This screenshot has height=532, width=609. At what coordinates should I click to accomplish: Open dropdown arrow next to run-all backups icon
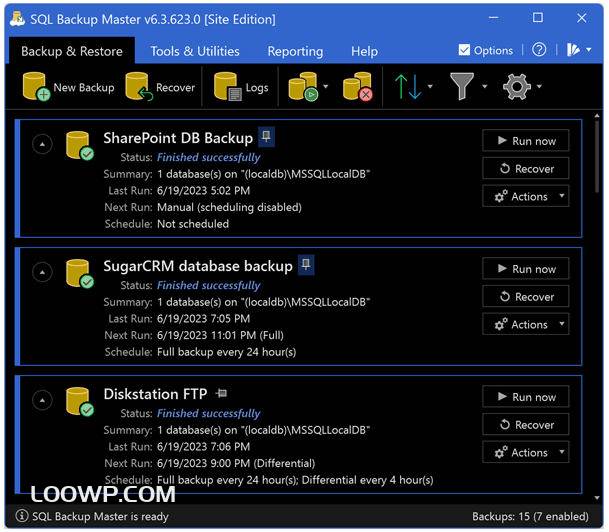click(x=325, y=86)
